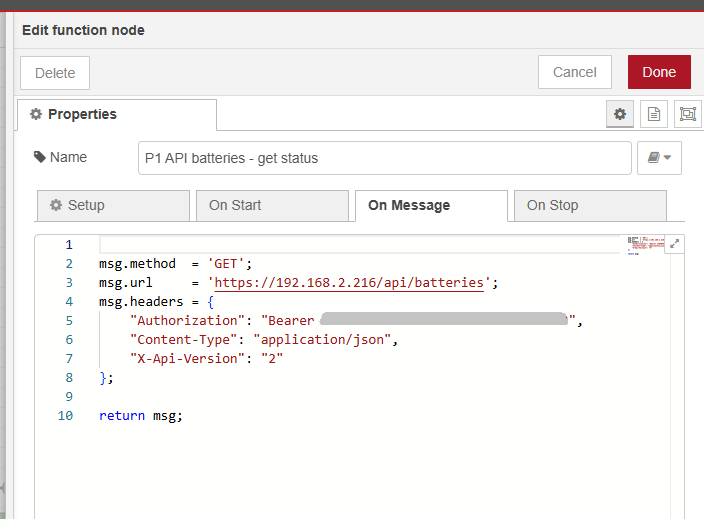This screenshot has width=704, height=519.
Task: Select the On Message tab
Action: coord(430,205)
